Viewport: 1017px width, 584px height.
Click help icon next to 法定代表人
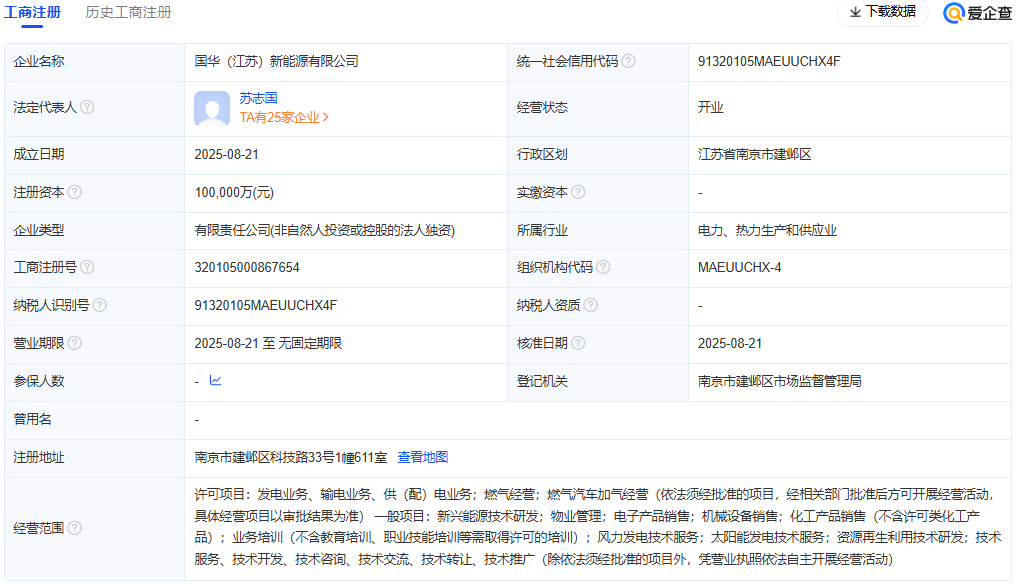pos(87,108)
